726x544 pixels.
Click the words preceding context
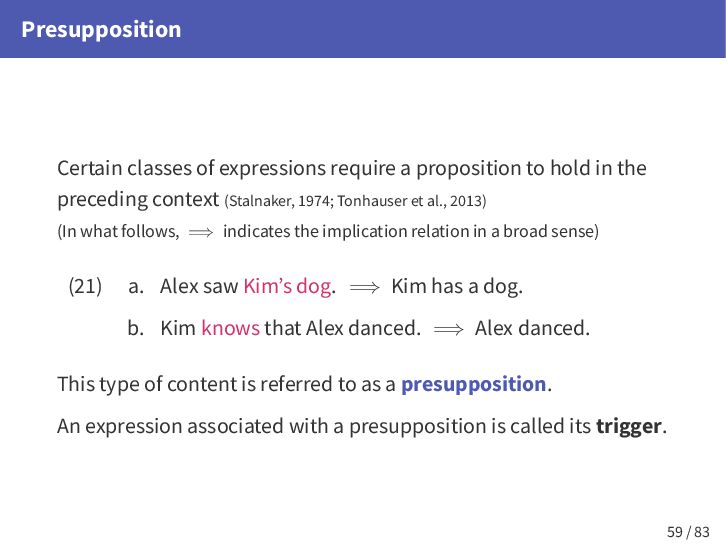coord(138,199)
